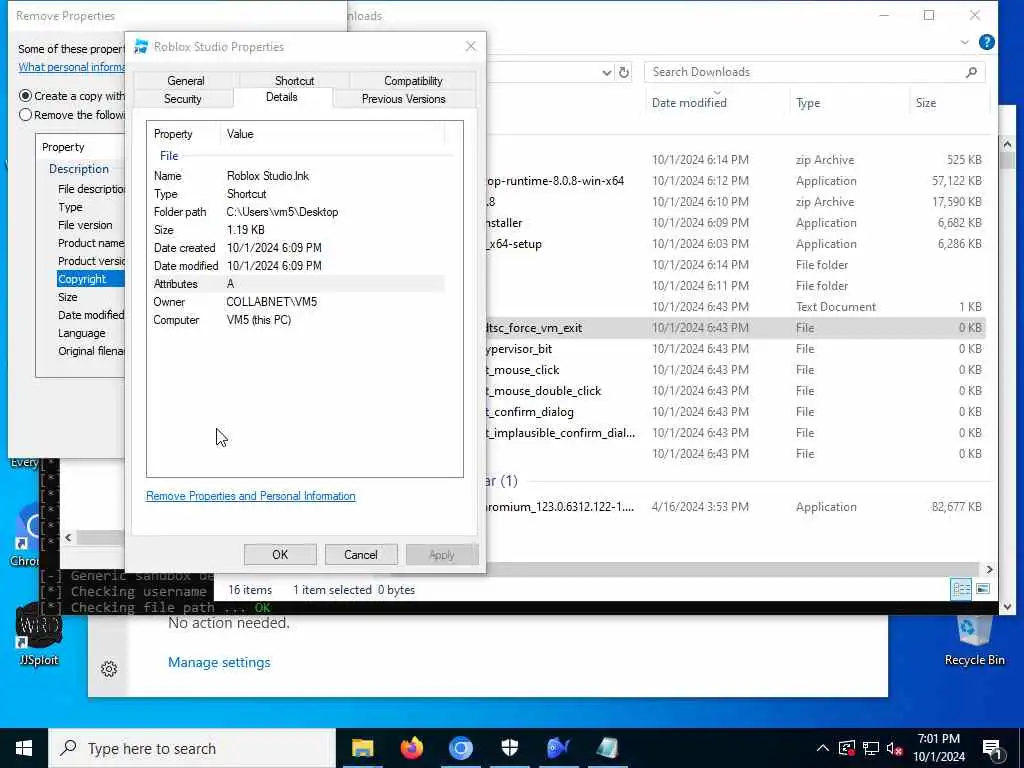The height and width of the screenshot is (768, 1024).
Task: Select the Language property row
Action: (81, 333)
